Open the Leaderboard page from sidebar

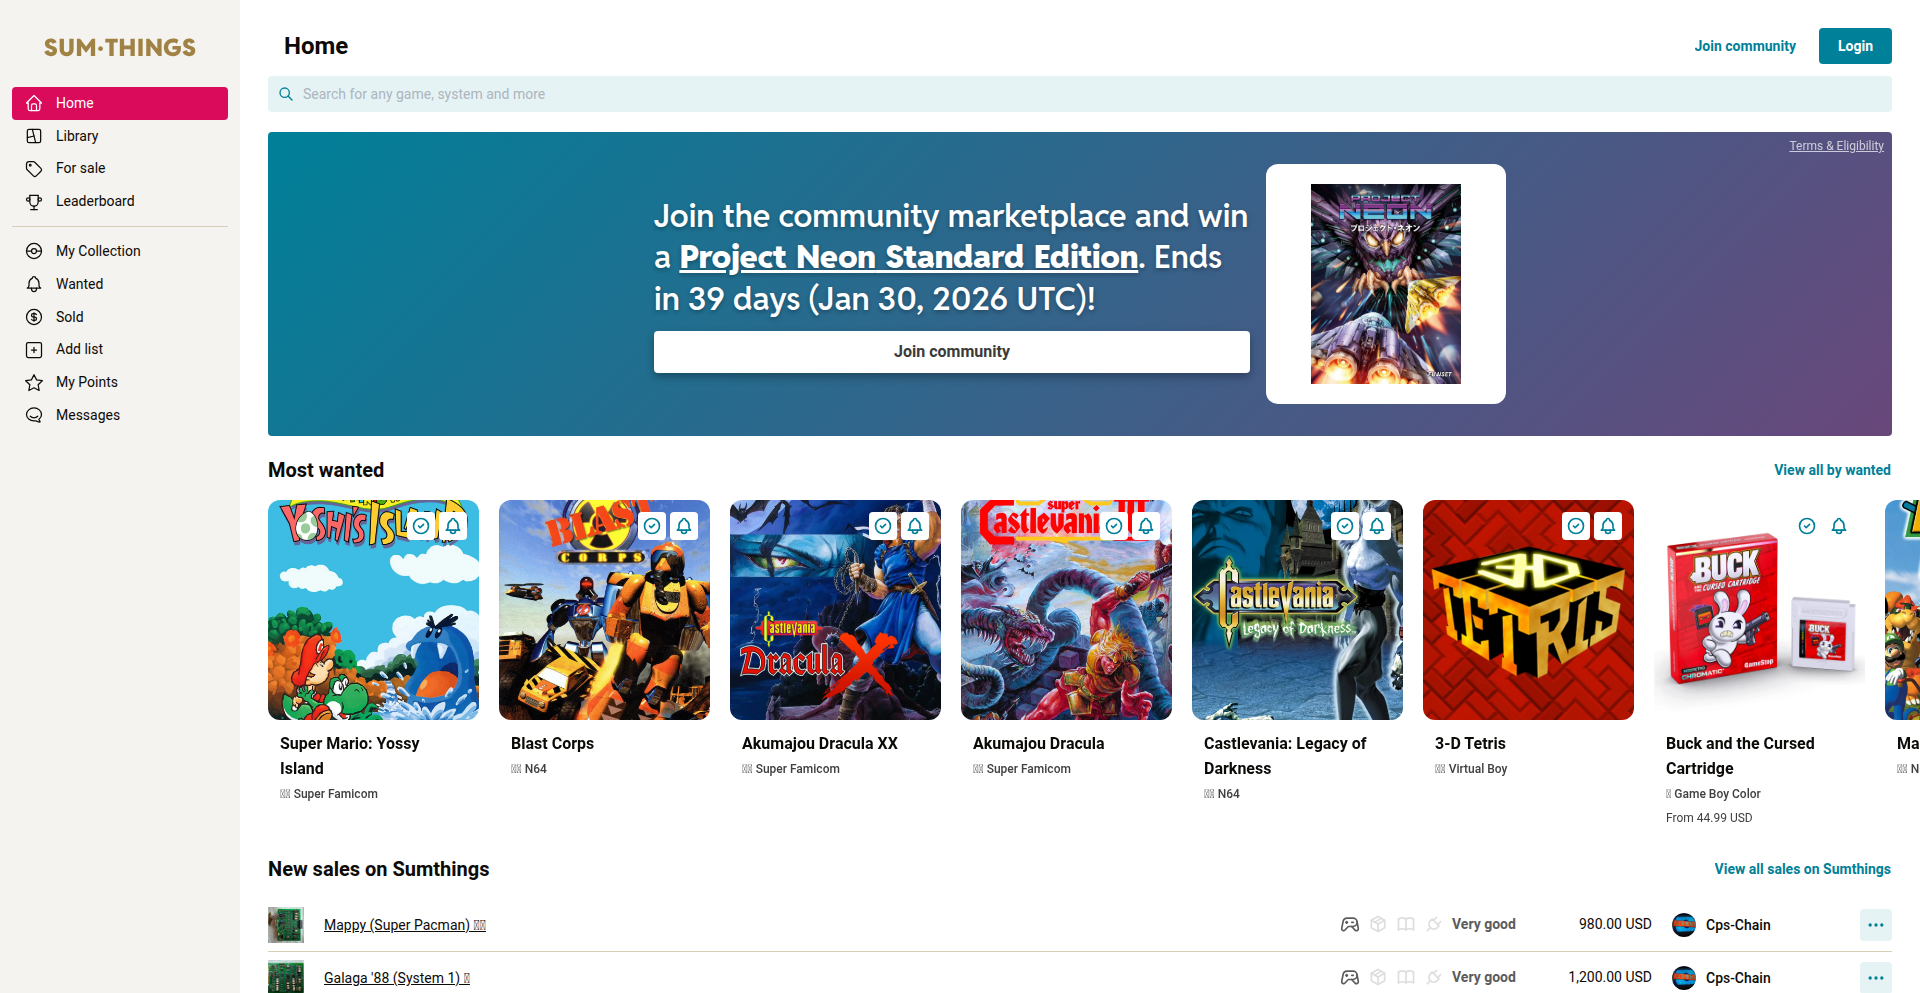pyautogui.click(x=95, y=201)
